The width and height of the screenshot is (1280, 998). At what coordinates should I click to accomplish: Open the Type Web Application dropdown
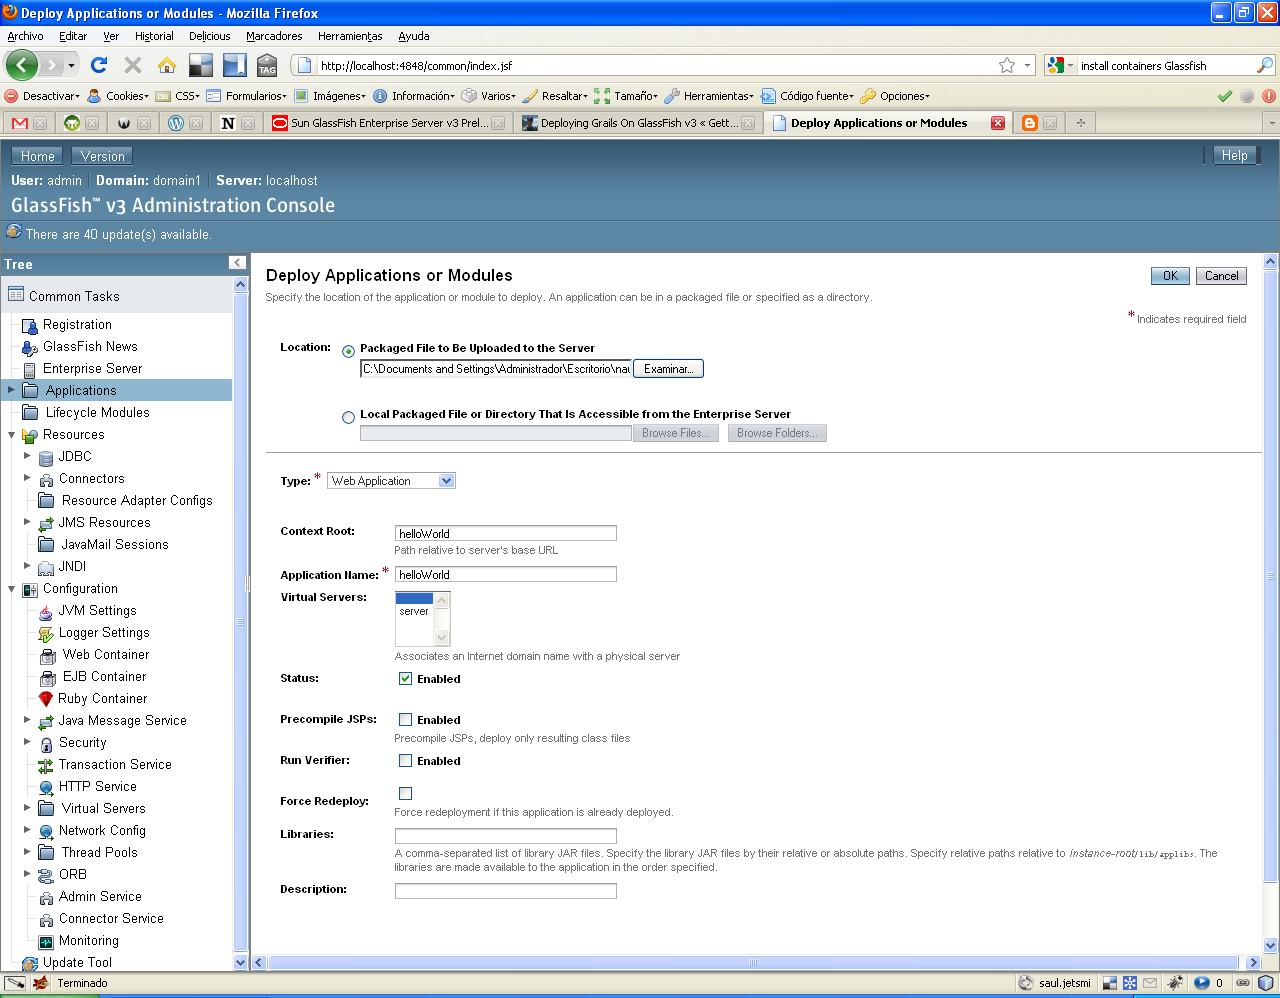coord(391,481)
